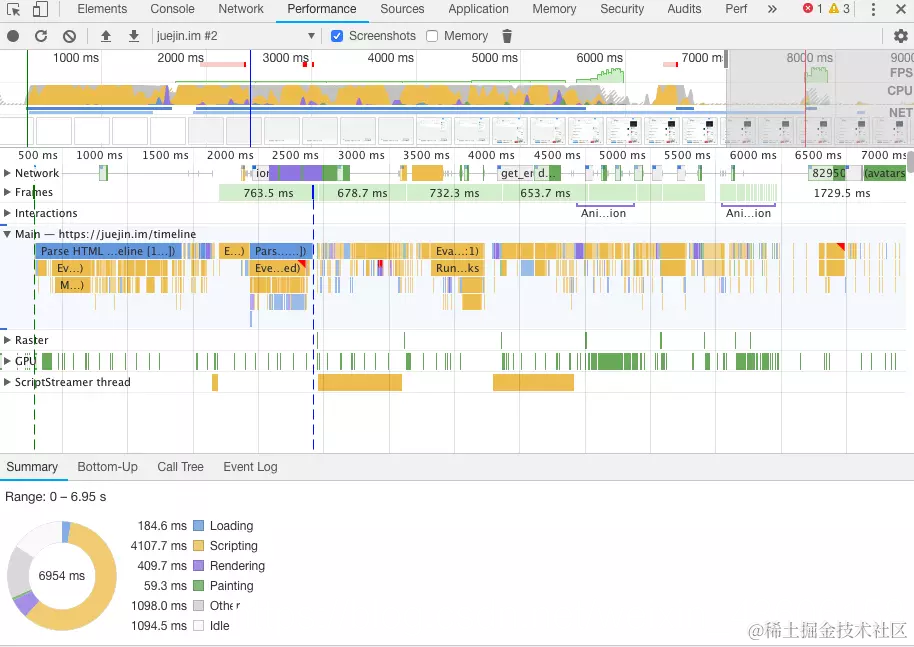Select the 653.7 ms frame
Screen dimensions: 914x647
tap(546, 193)
